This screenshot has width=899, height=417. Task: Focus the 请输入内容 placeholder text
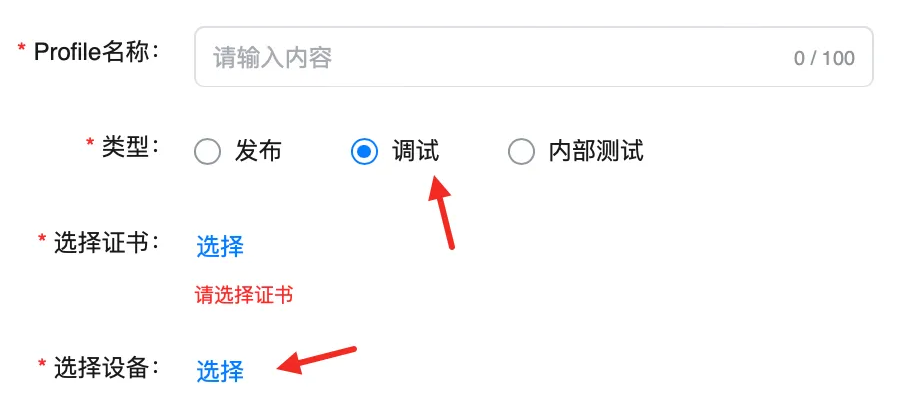273,58
